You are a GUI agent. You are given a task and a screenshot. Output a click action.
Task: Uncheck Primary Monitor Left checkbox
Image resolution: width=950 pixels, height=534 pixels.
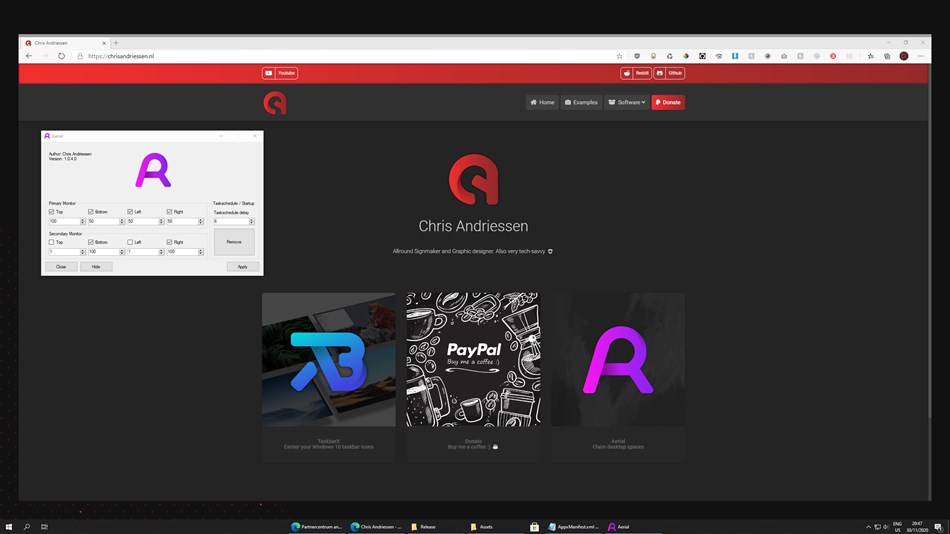coord(130,212)
